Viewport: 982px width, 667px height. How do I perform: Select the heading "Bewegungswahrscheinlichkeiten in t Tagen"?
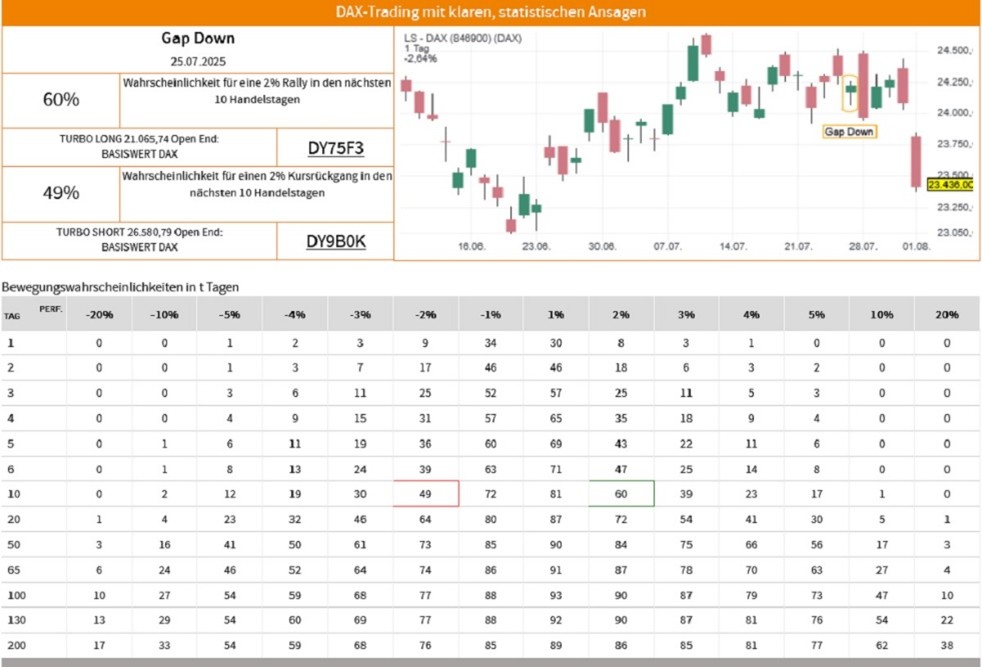(x=120, y=287)
